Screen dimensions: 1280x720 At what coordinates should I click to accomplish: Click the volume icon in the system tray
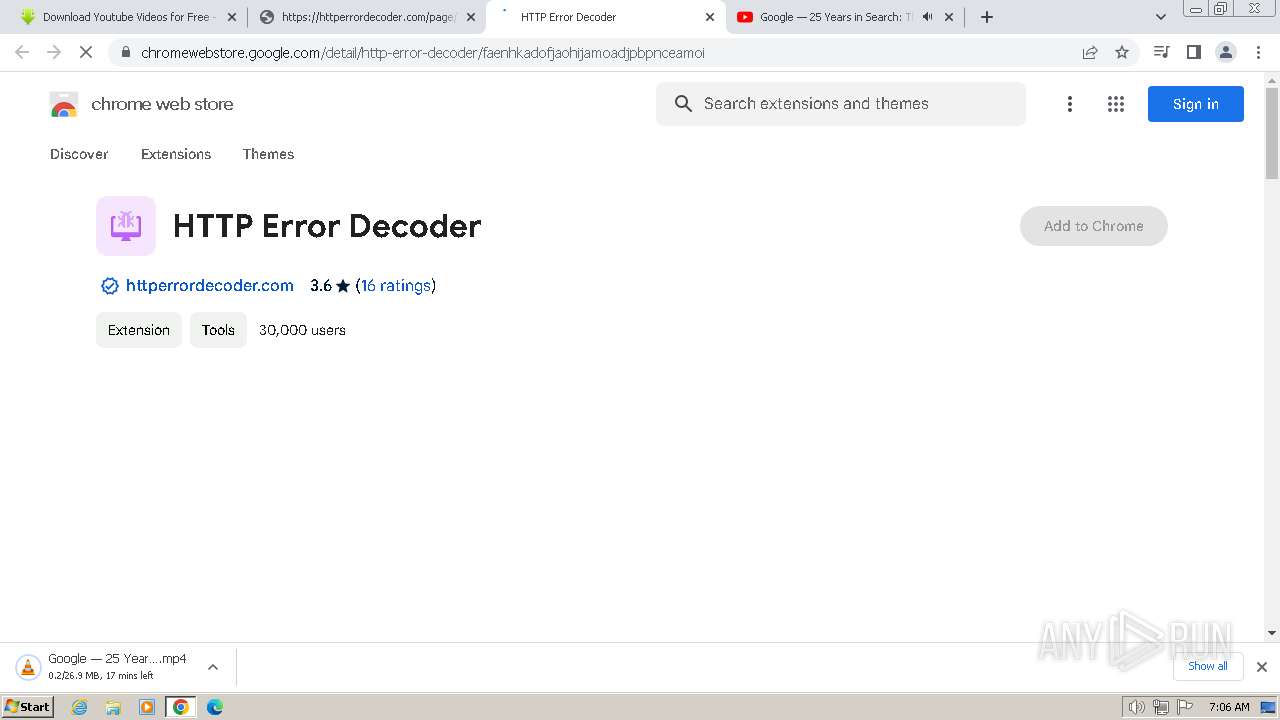point(1136,707)
